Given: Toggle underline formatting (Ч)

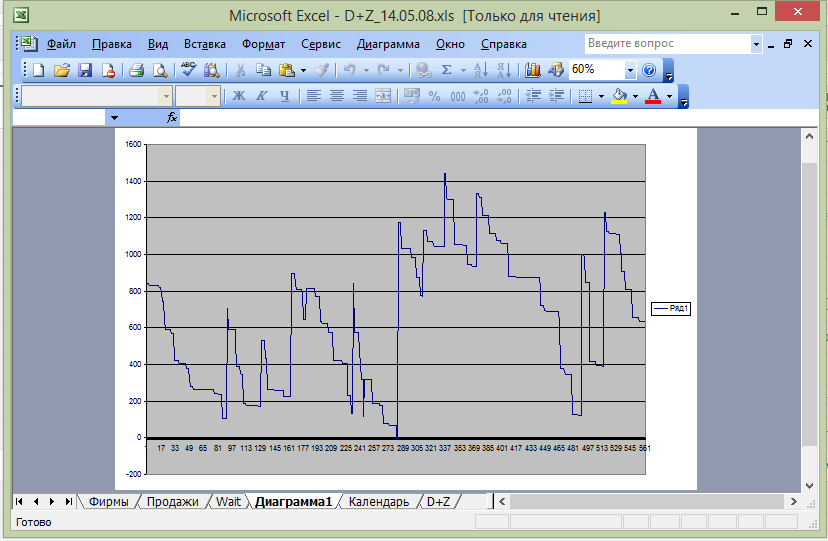Looking at the screenshot, I should 285,96.
